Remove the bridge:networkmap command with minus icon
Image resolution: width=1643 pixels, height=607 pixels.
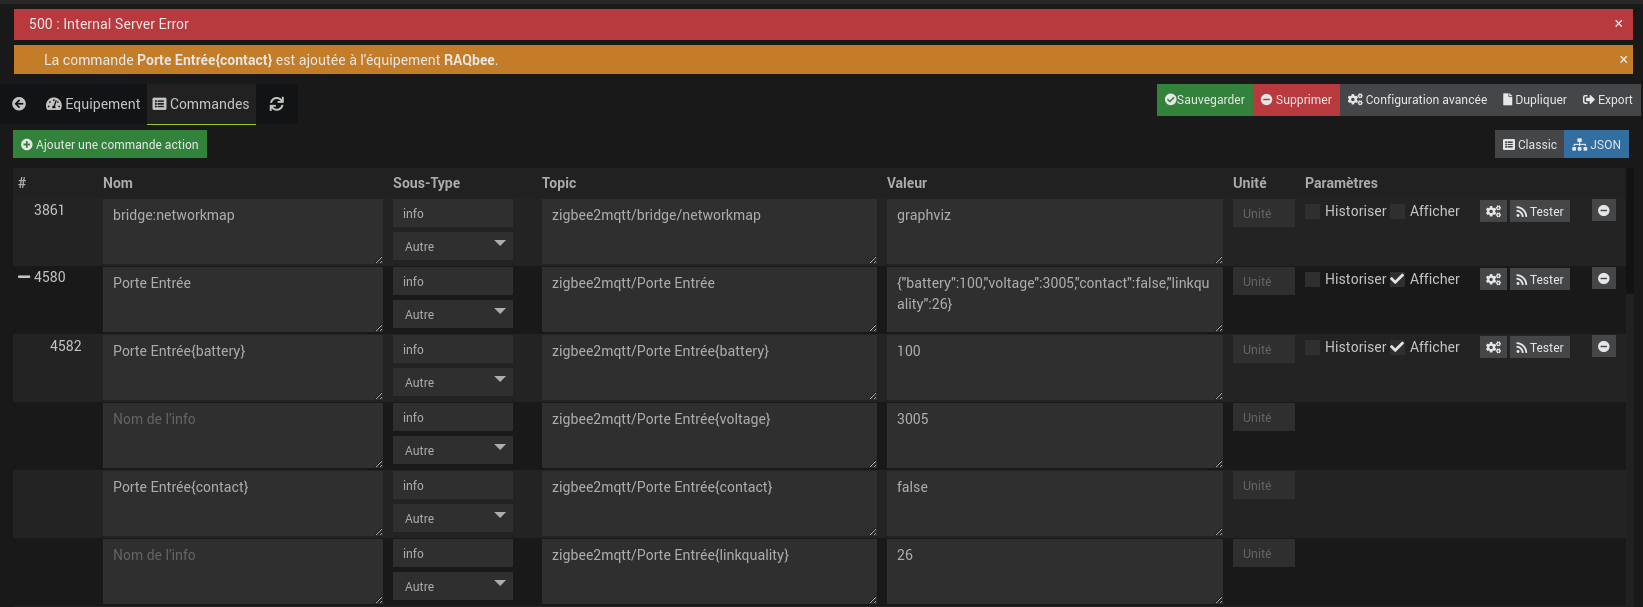(x=1604, y=211)
